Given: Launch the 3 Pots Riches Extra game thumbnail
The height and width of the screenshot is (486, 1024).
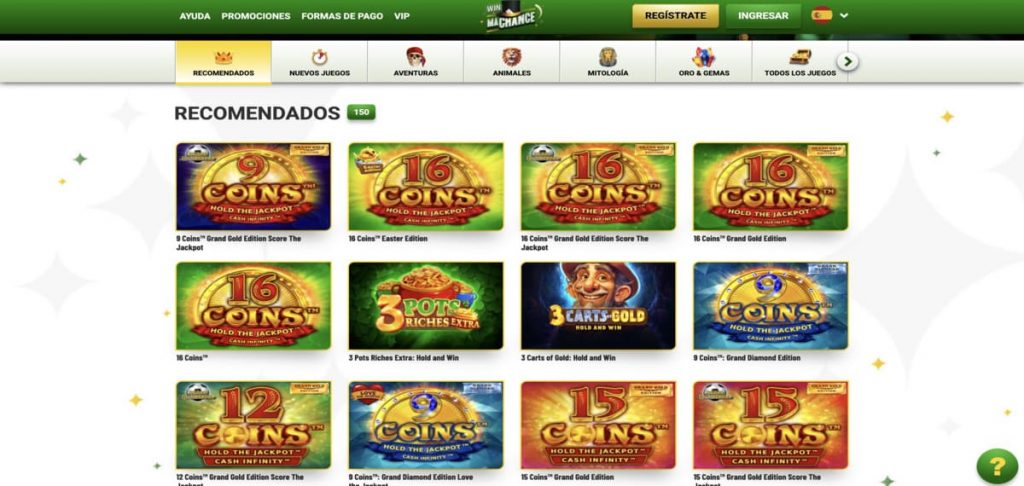Looking at the screenshot, I should click(426, 306).
